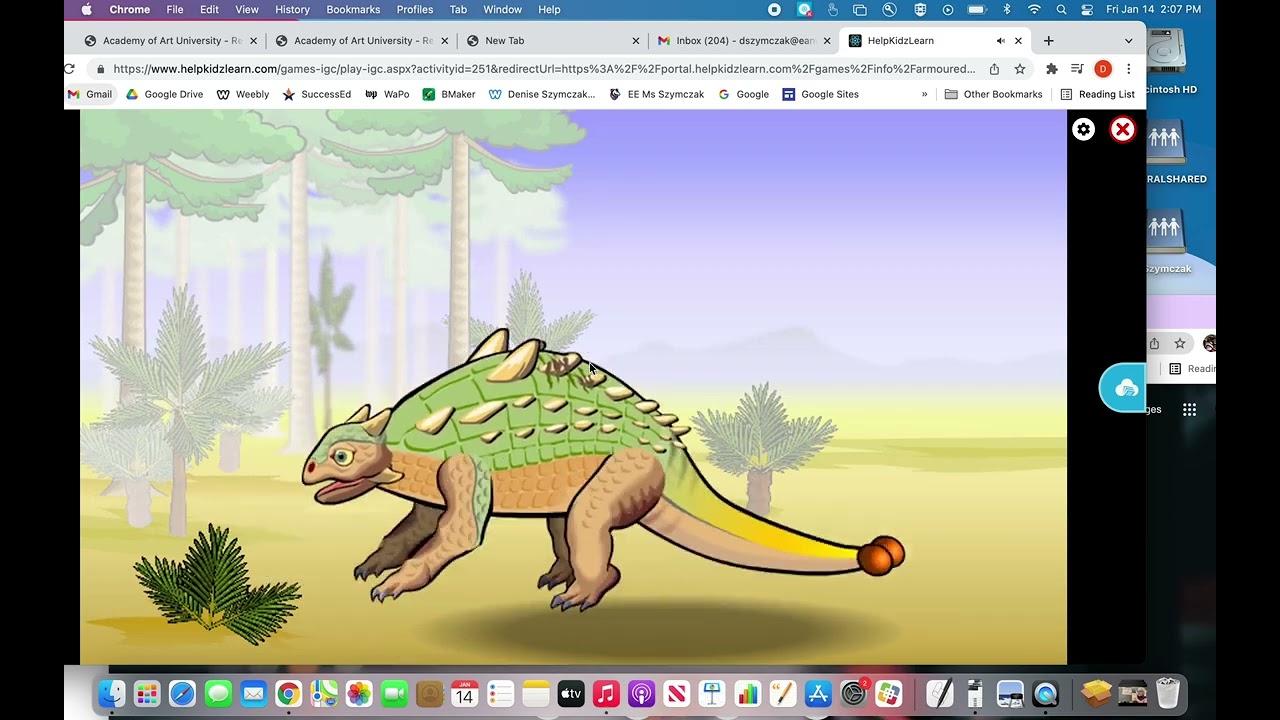Click the dinosaur's orange tail club
1280x720 pixels.
click(x=881, y=555)
